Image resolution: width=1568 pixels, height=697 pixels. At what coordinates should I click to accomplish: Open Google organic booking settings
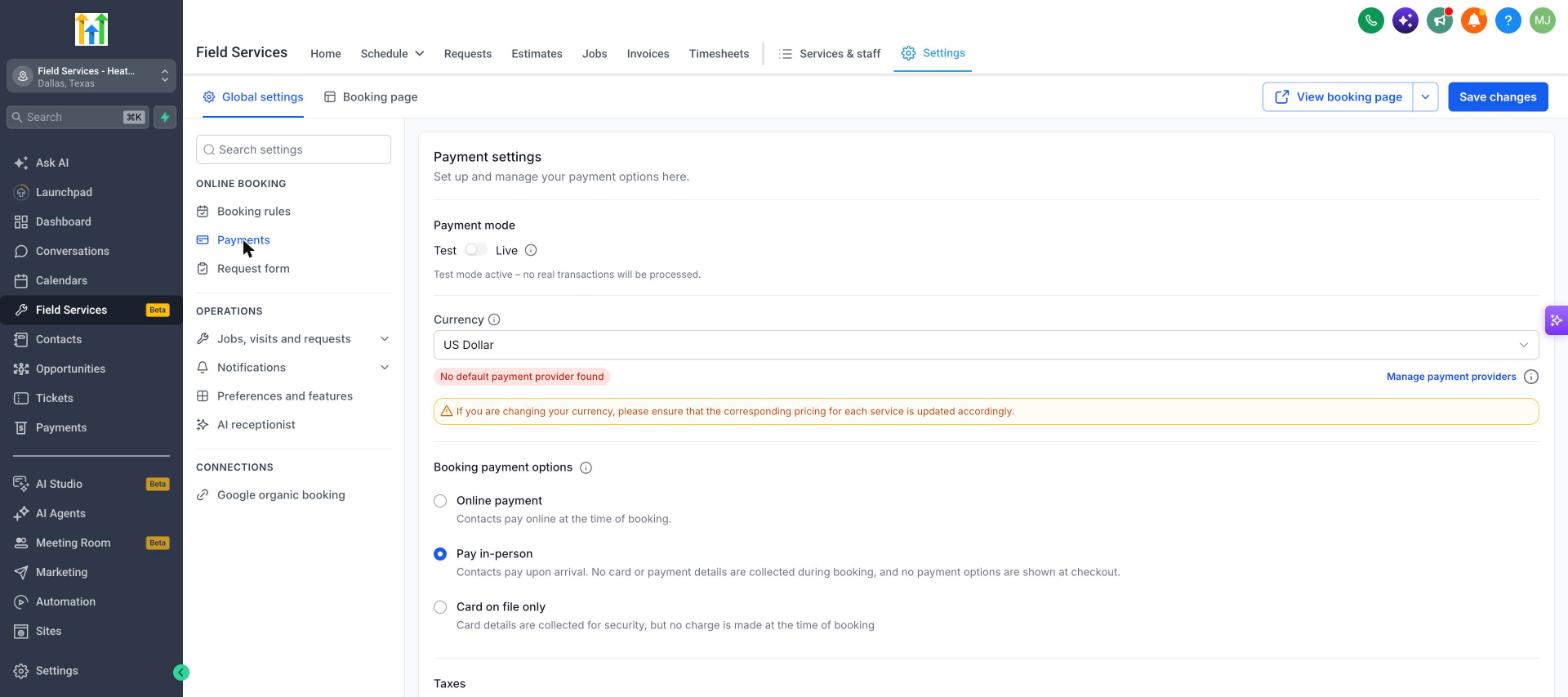coord(280,495)
